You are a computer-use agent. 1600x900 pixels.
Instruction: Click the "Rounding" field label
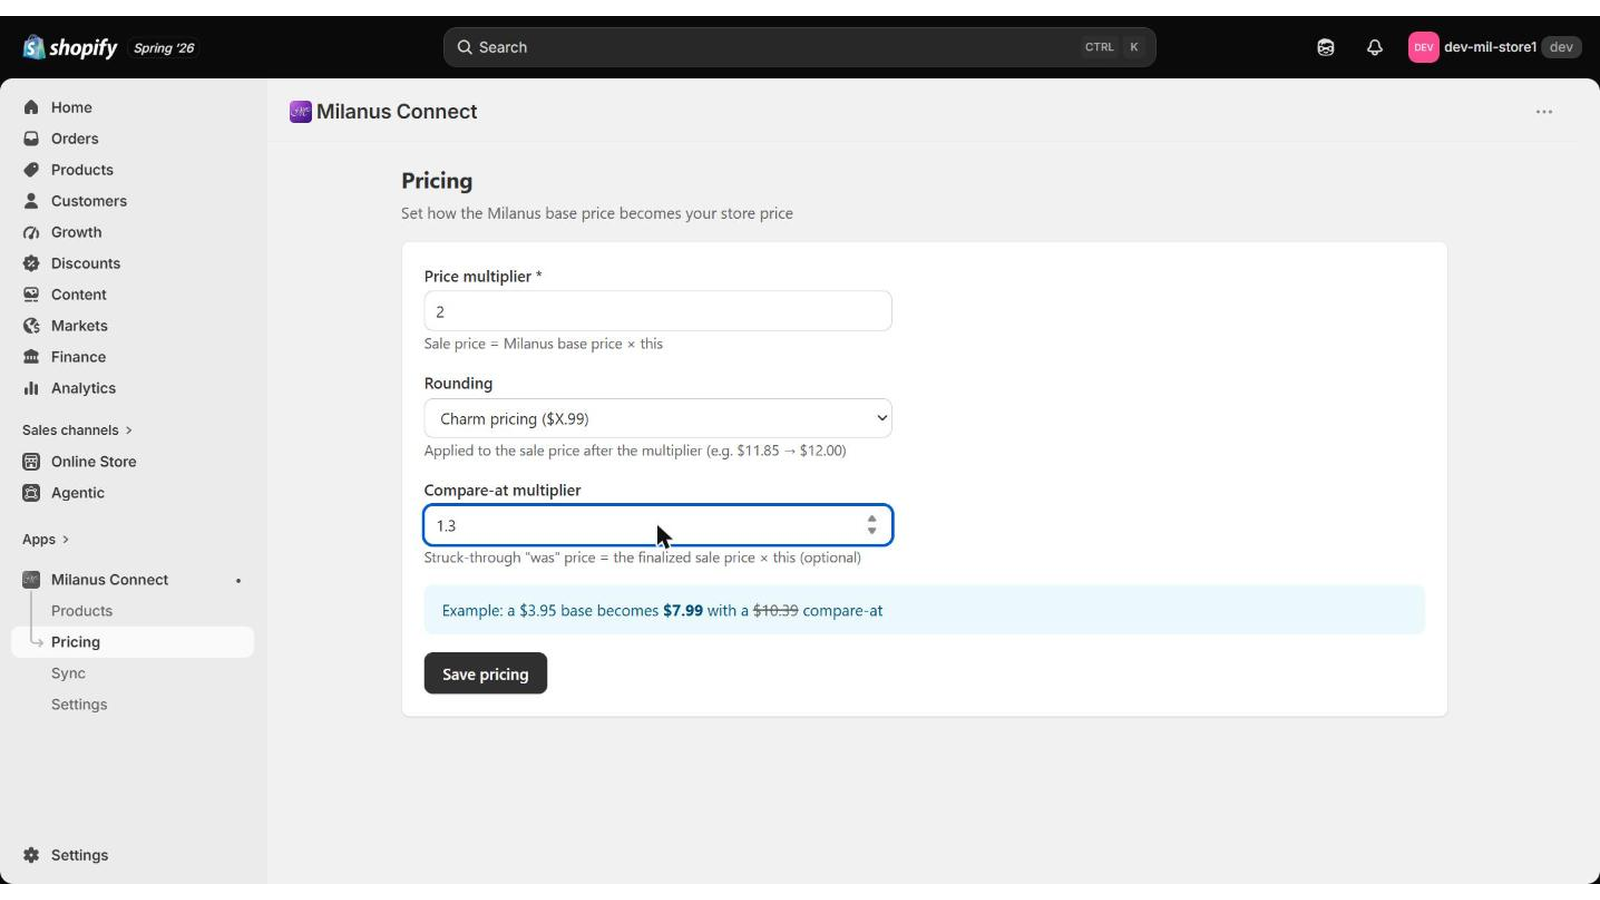click(x=458, y=383)
